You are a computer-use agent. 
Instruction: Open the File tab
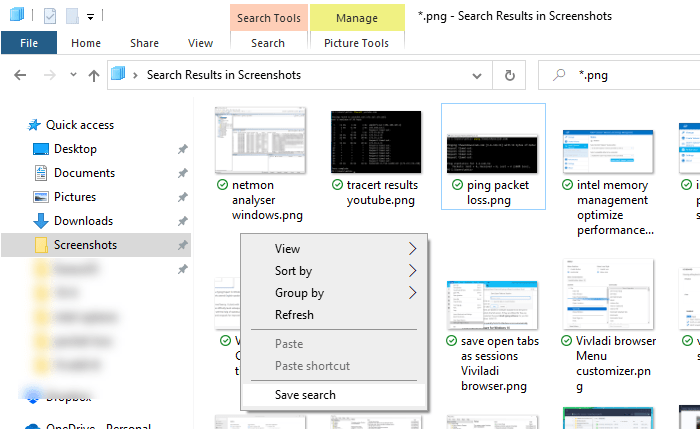[29, 43]
